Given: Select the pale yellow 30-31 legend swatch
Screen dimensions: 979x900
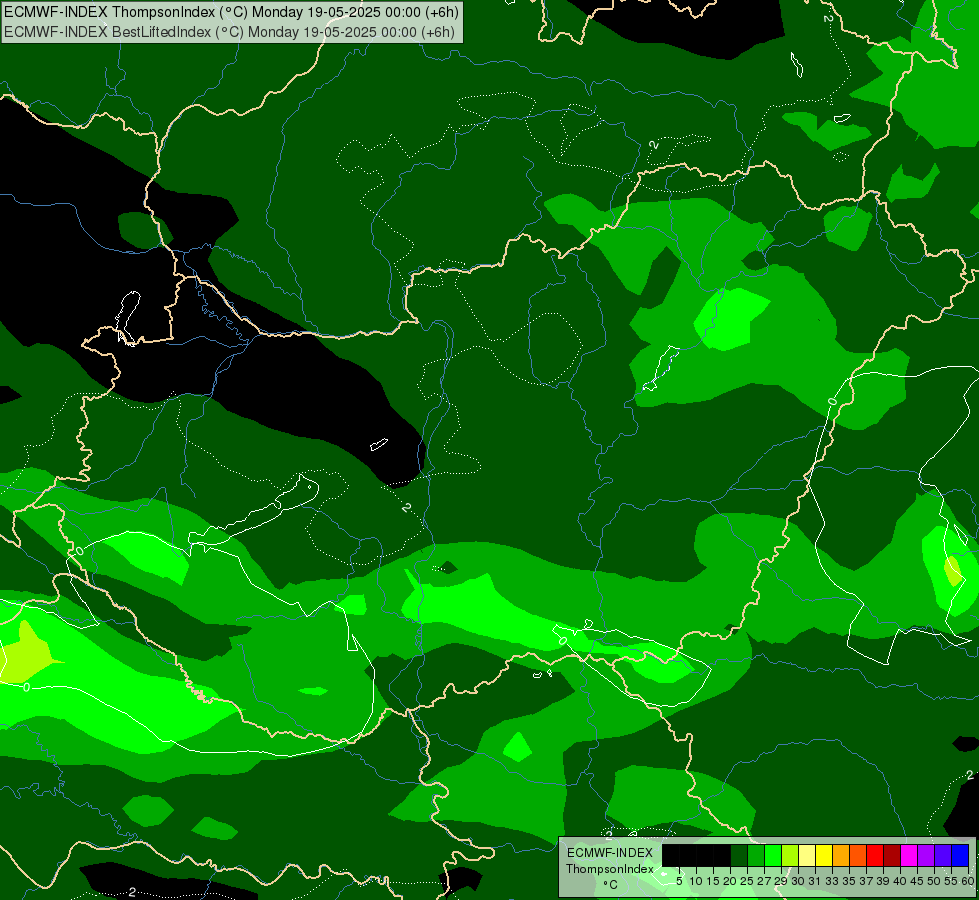Looking at the screenshot, I should [x=807, y=855].
